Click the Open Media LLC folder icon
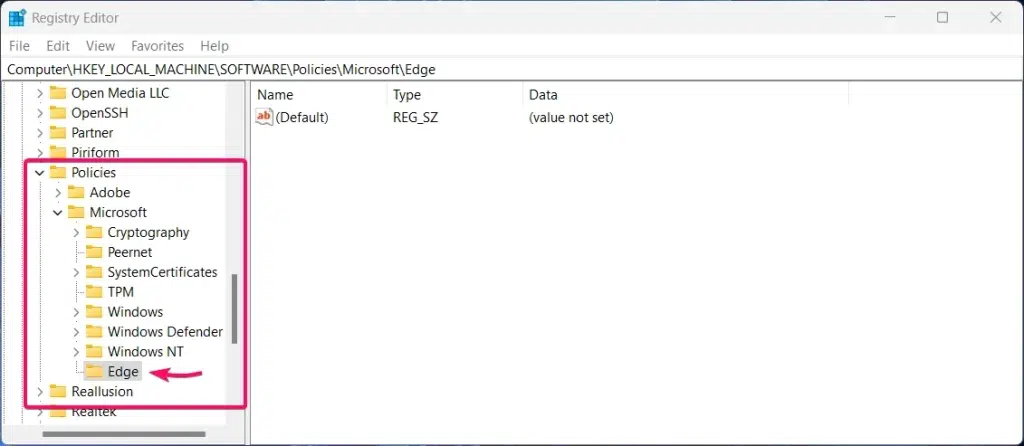Viewport: 1024px width, 446px height. click(x=58, y=93)
